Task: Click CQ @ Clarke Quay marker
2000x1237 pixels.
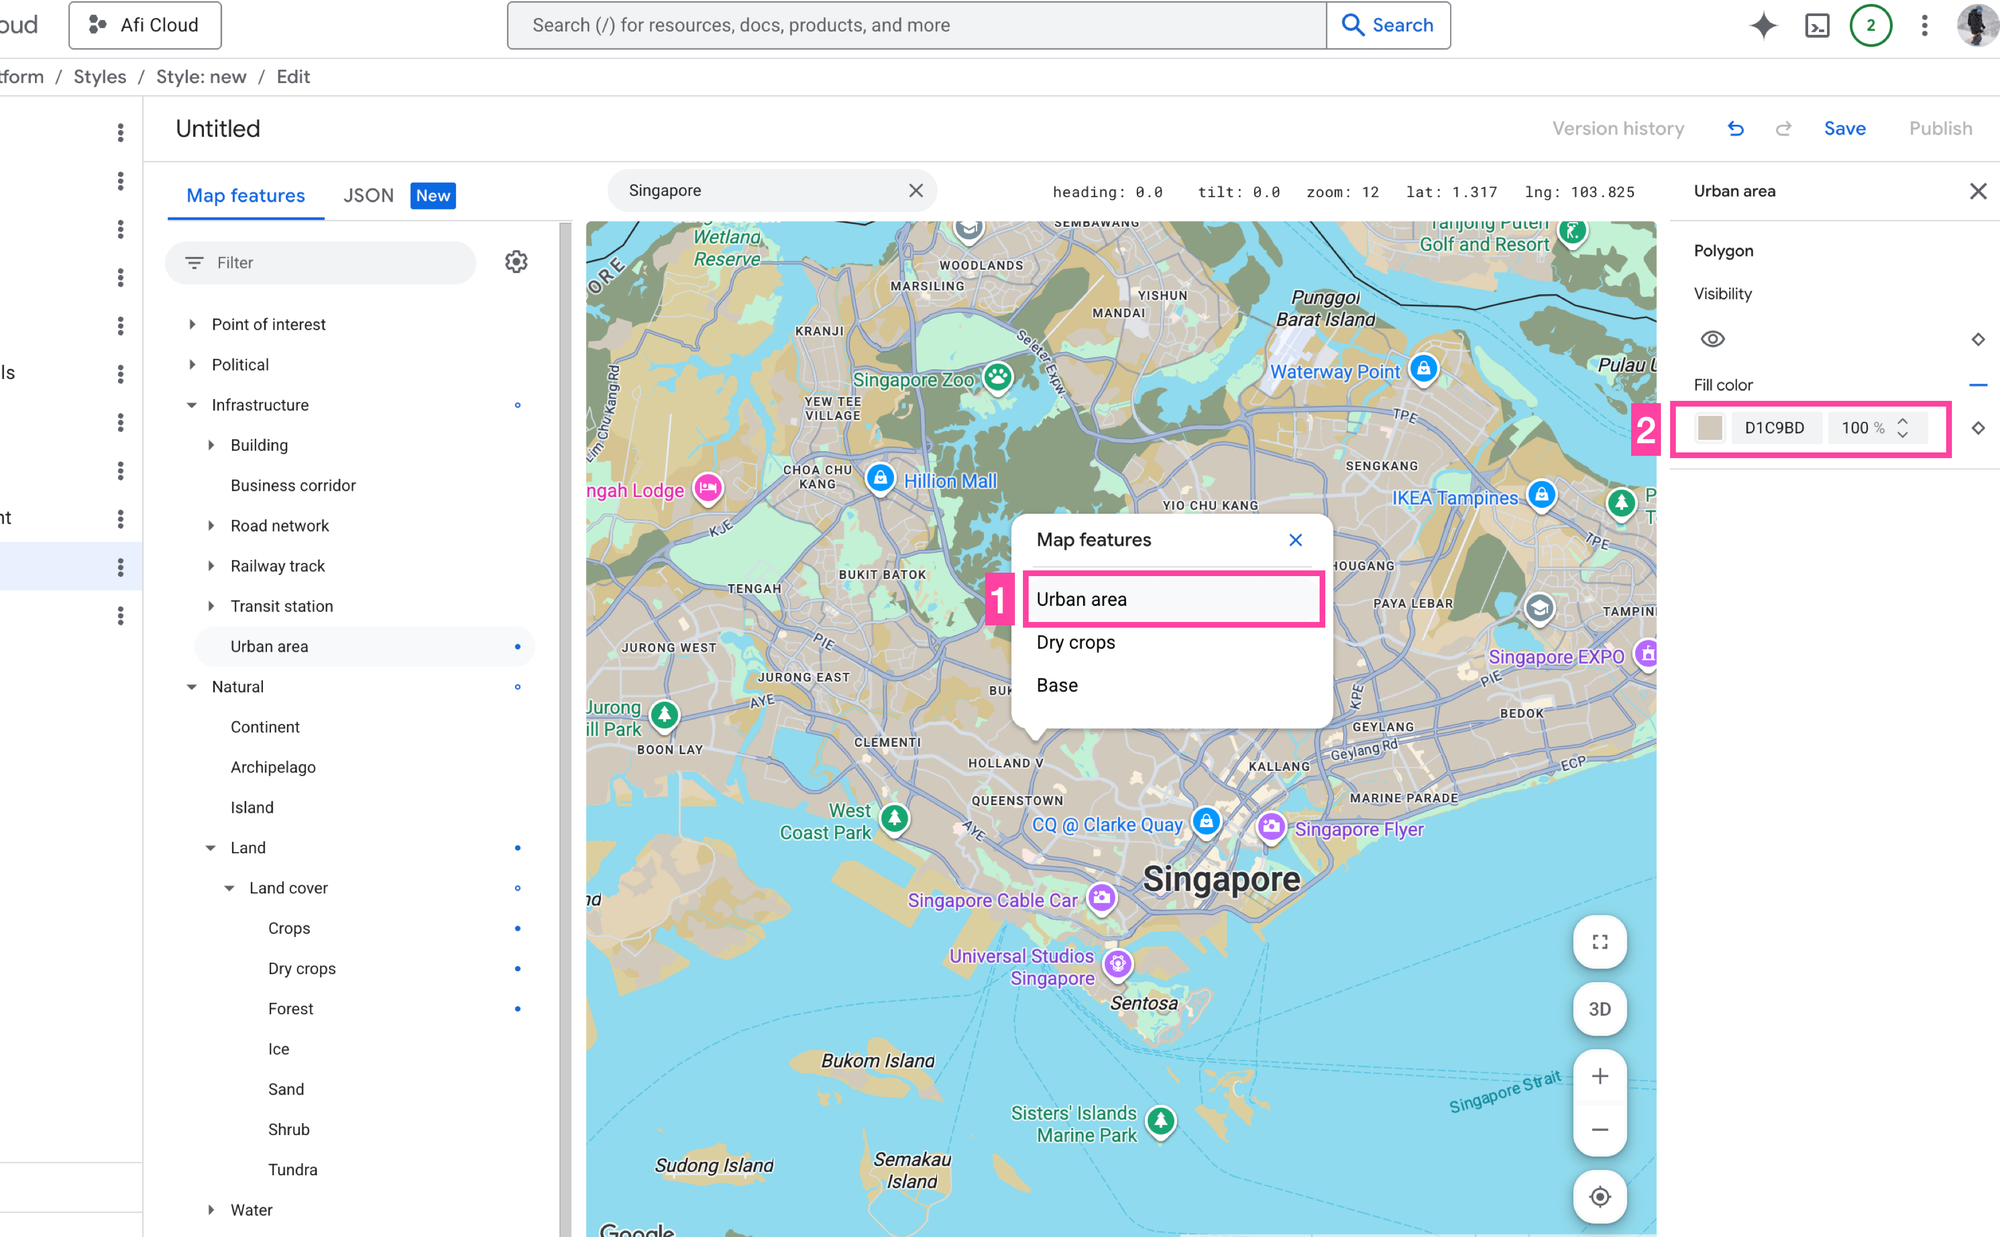Action: tap(1206, 823)
